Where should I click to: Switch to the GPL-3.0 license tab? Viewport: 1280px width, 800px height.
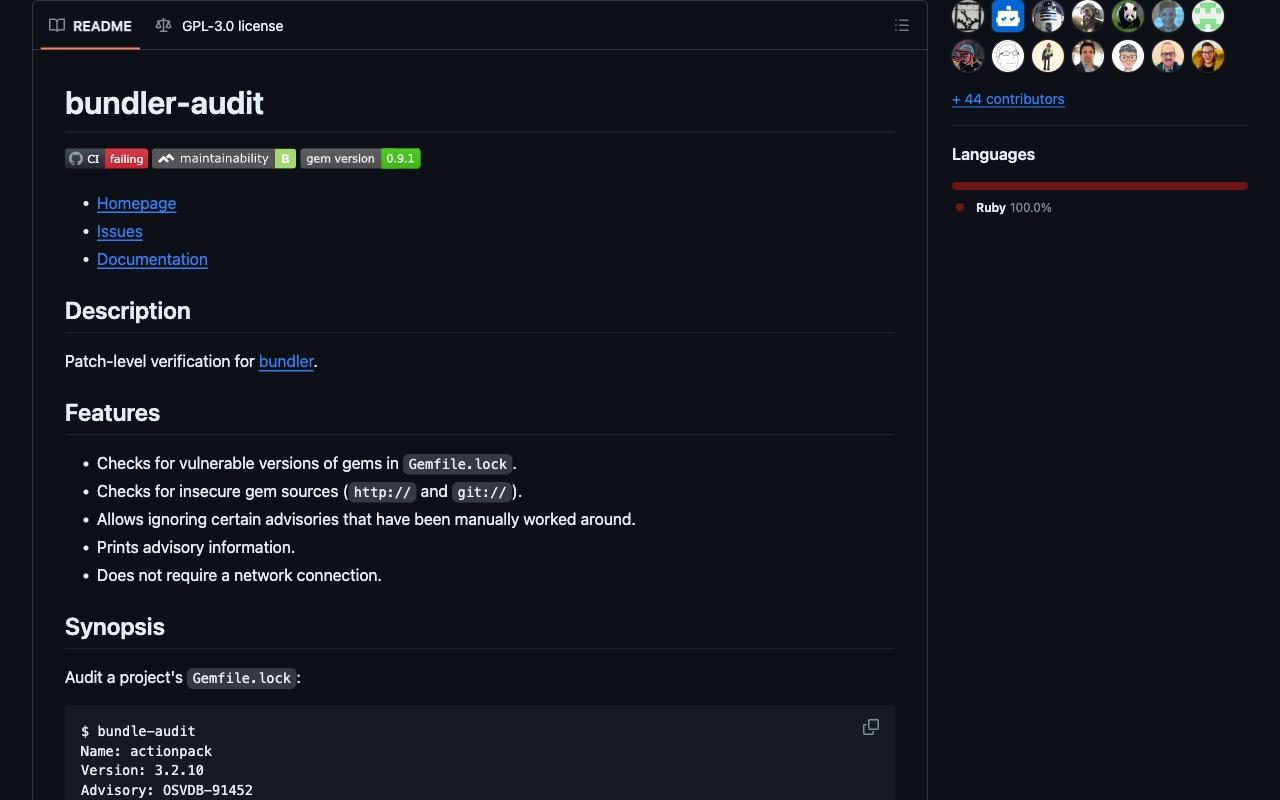pos(219,26)
